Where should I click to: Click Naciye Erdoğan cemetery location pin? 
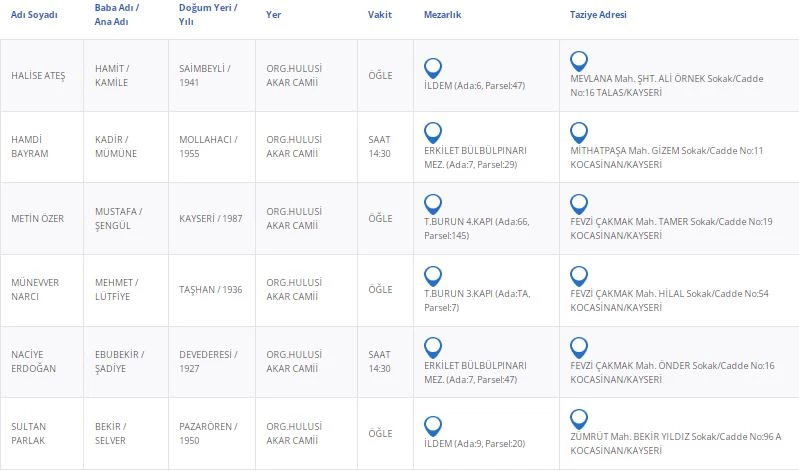(433, 347)
